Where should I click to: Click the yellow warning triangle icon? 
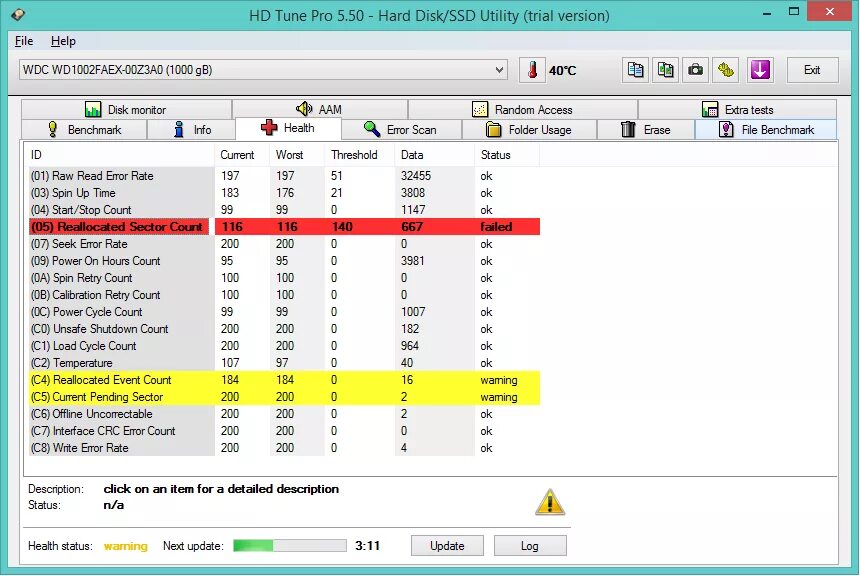coord(550,502)
